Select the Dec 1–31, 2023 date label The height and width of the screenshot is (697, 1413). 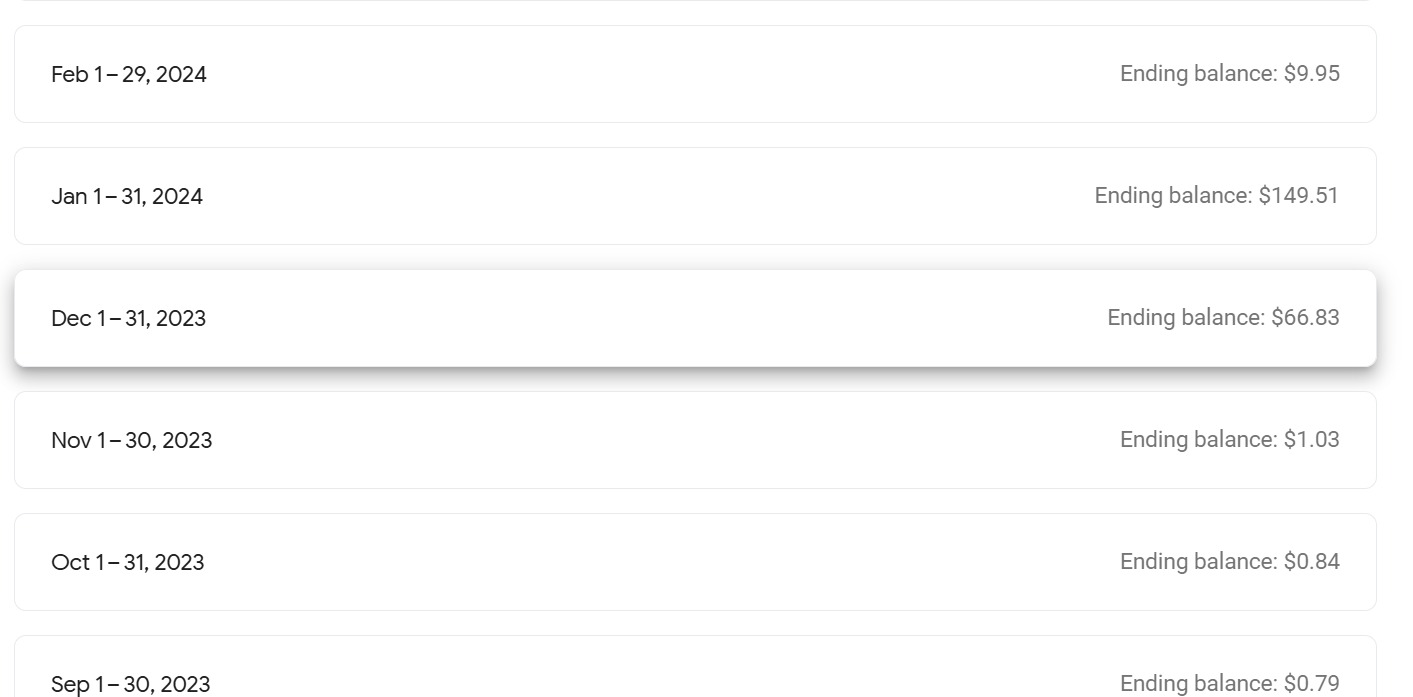pyautogui.click(x=128, y=319)
